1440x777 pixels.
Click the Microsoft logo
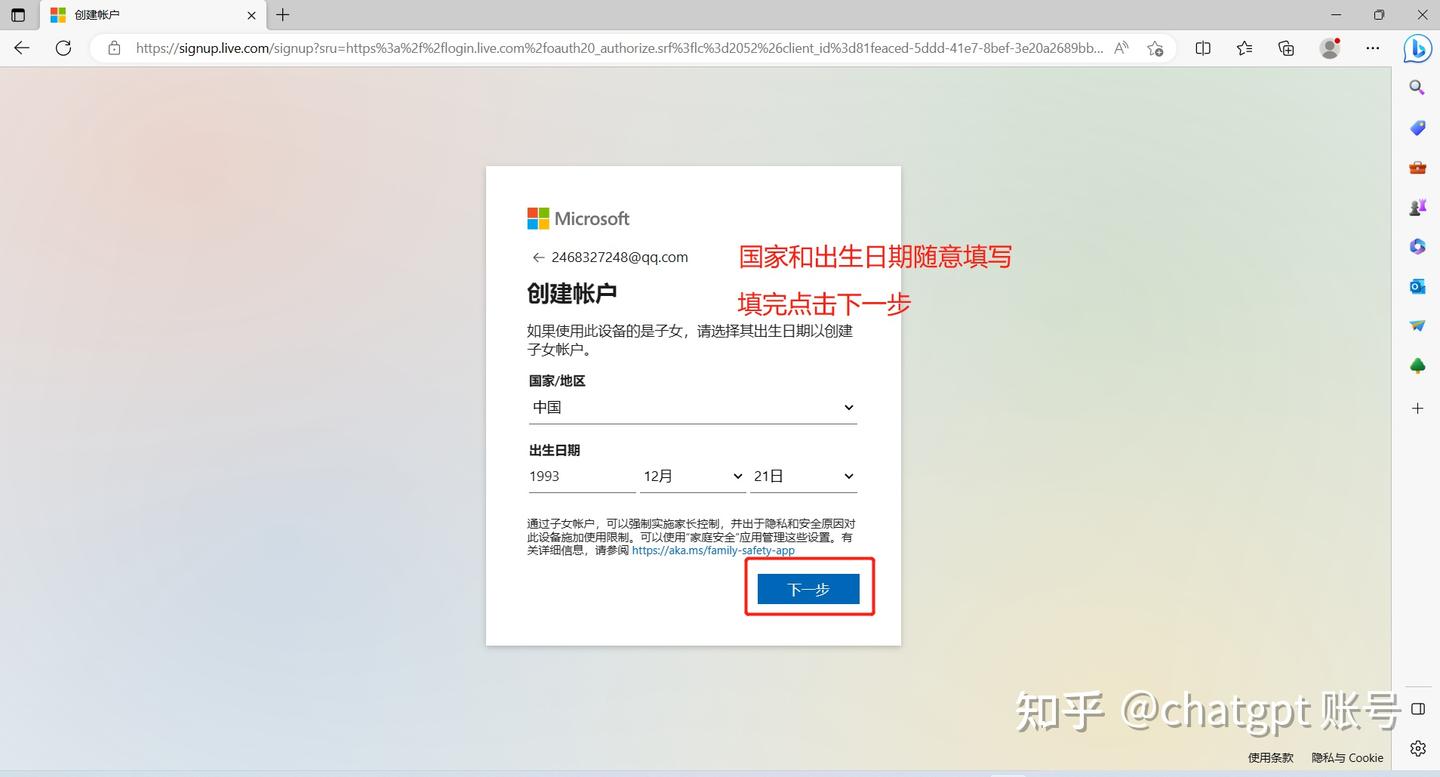click(x=578, y=218)
